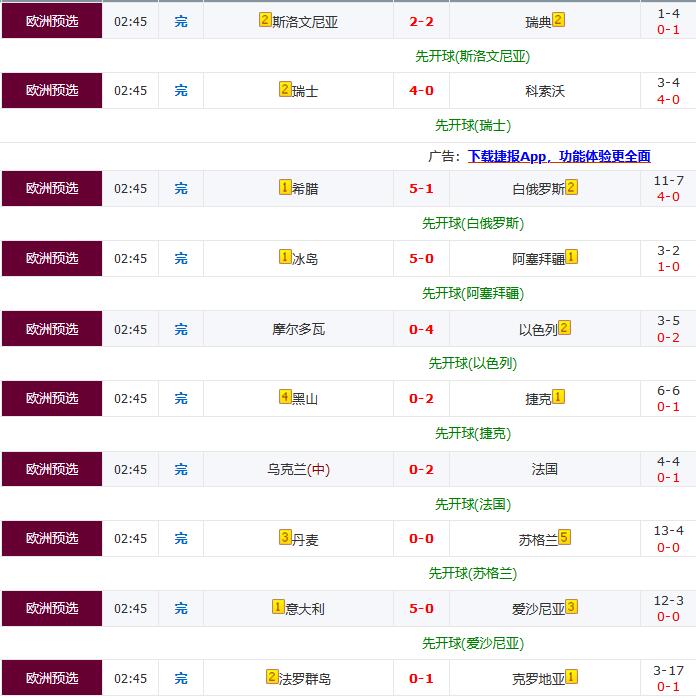696x698 pixels.
Task: Open the 下载捷报App advertisement link
Action: point(559,156)
